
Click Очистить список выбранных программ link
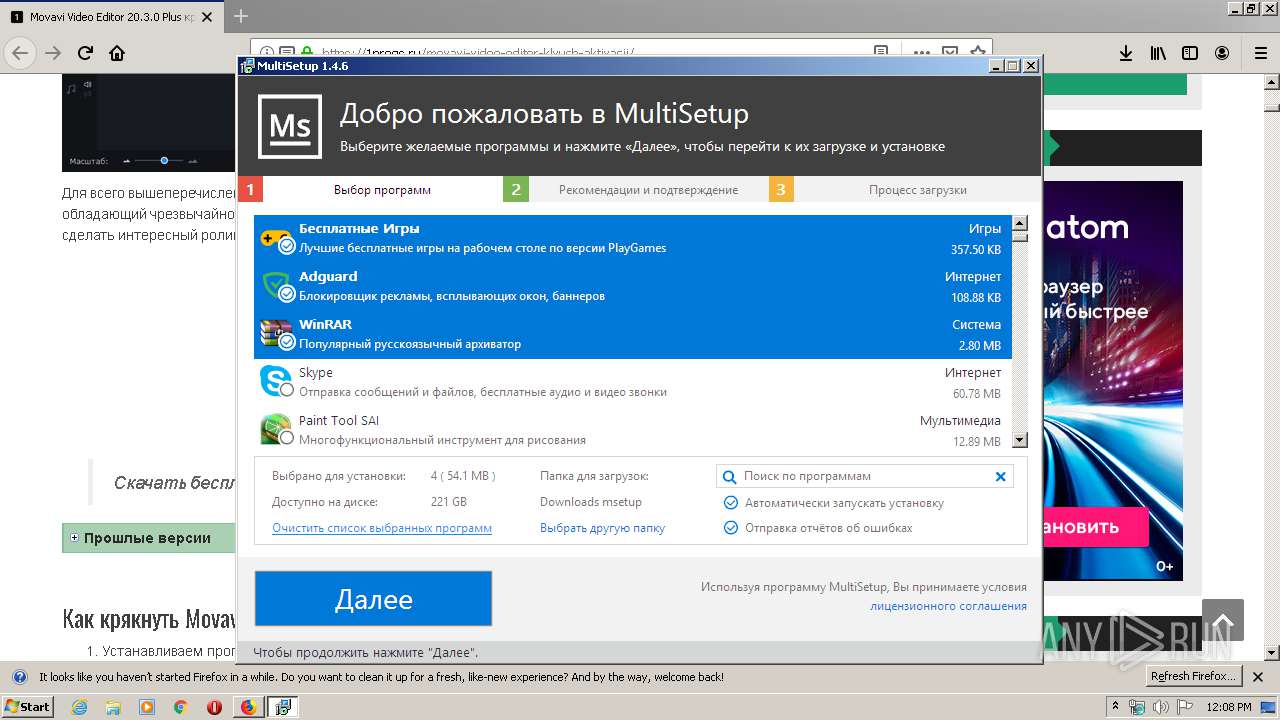[x=382, y=528]
